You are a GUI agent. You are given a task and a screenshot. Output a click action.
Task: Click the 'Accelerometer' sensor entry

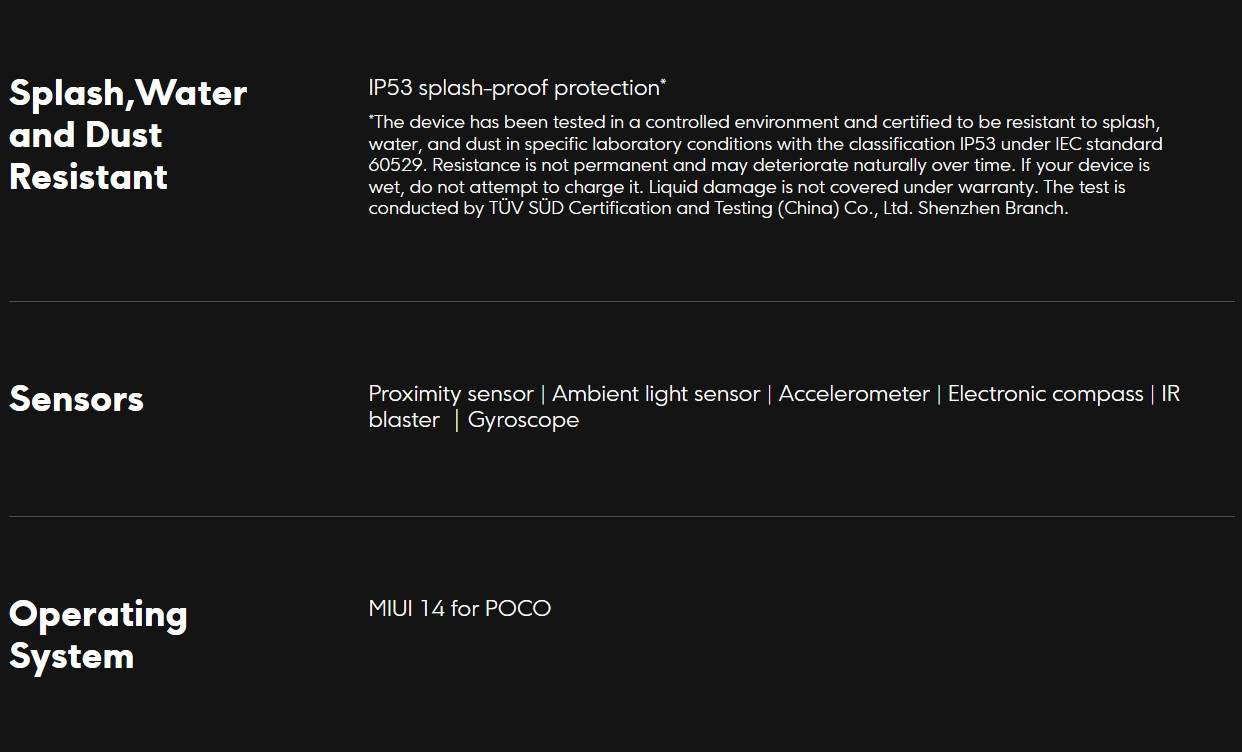click(854, 394)
